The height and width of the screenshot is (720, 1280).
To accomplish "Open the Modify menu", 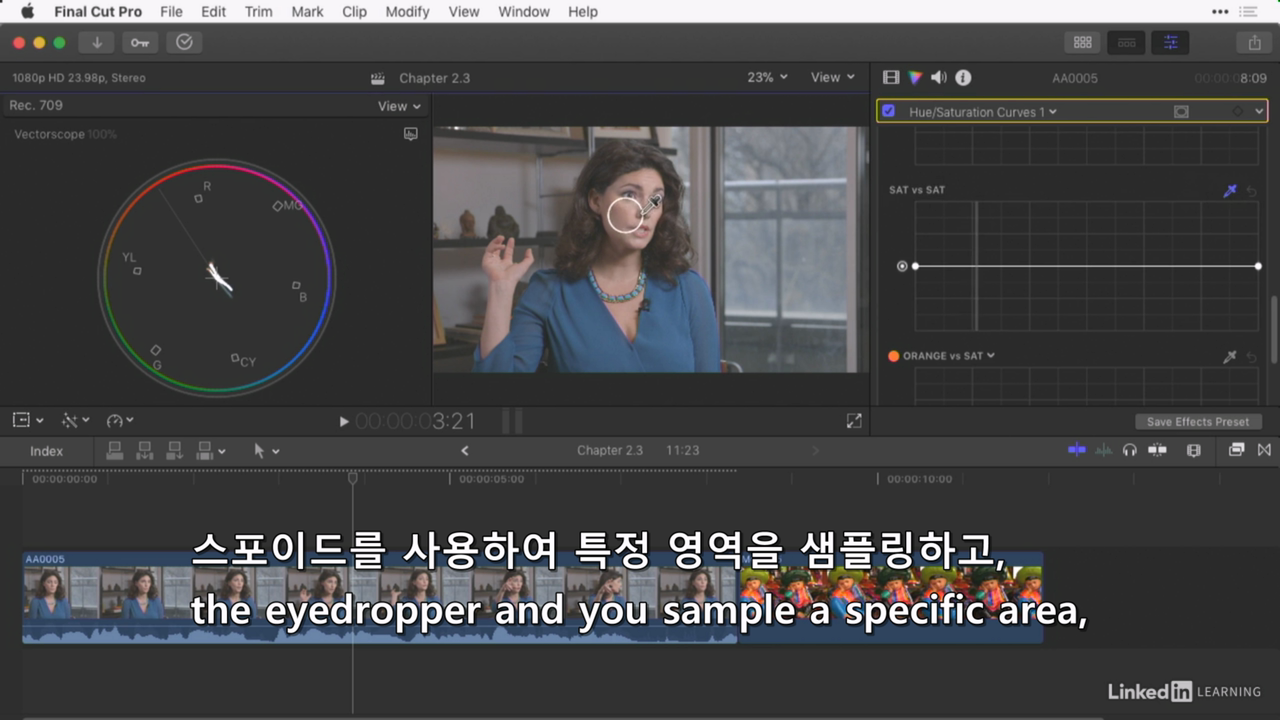I will coord(407,12).
